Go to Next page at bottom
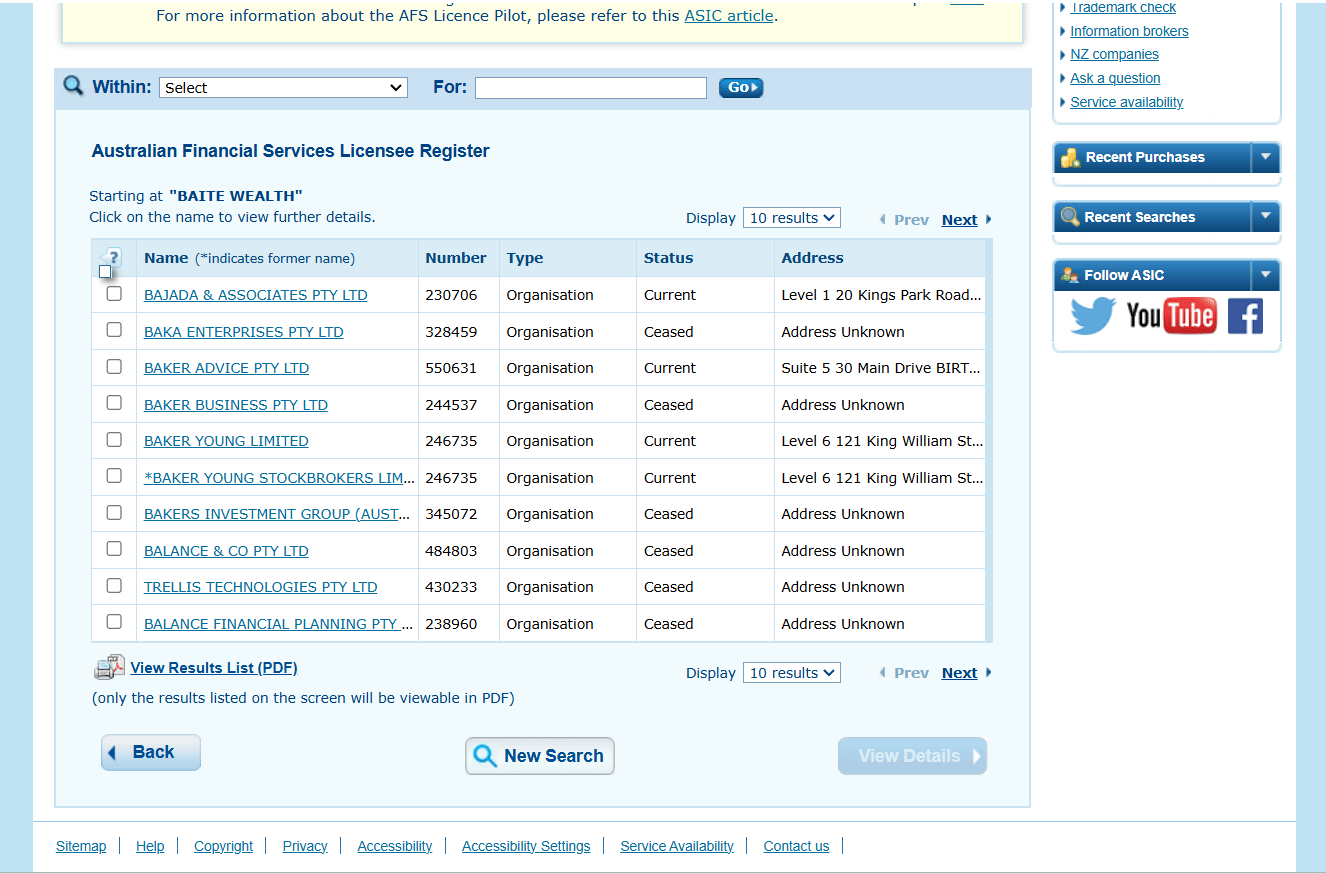1326x874 pixels. [x=959, y=673]
